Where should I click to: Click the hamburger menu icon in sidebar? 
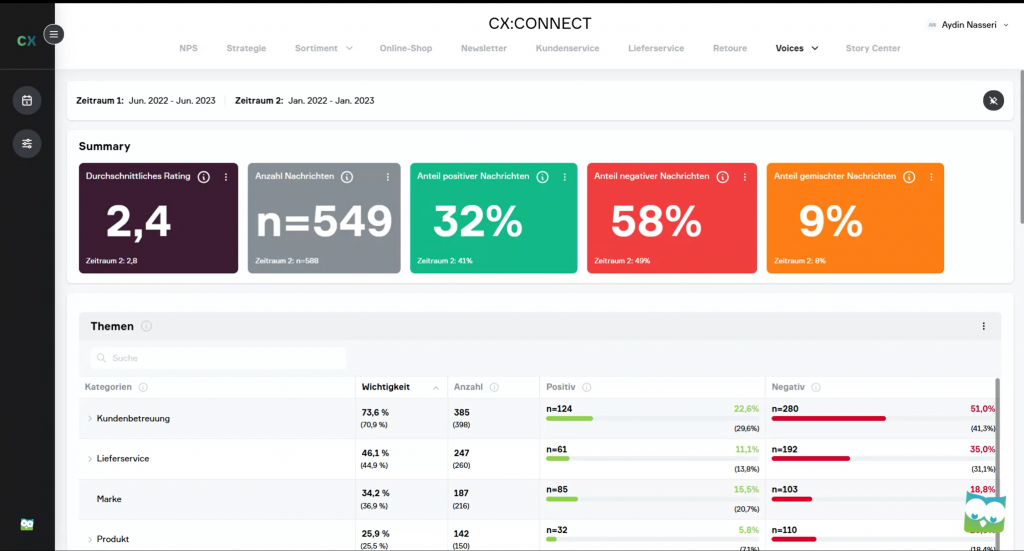[54, 34]
